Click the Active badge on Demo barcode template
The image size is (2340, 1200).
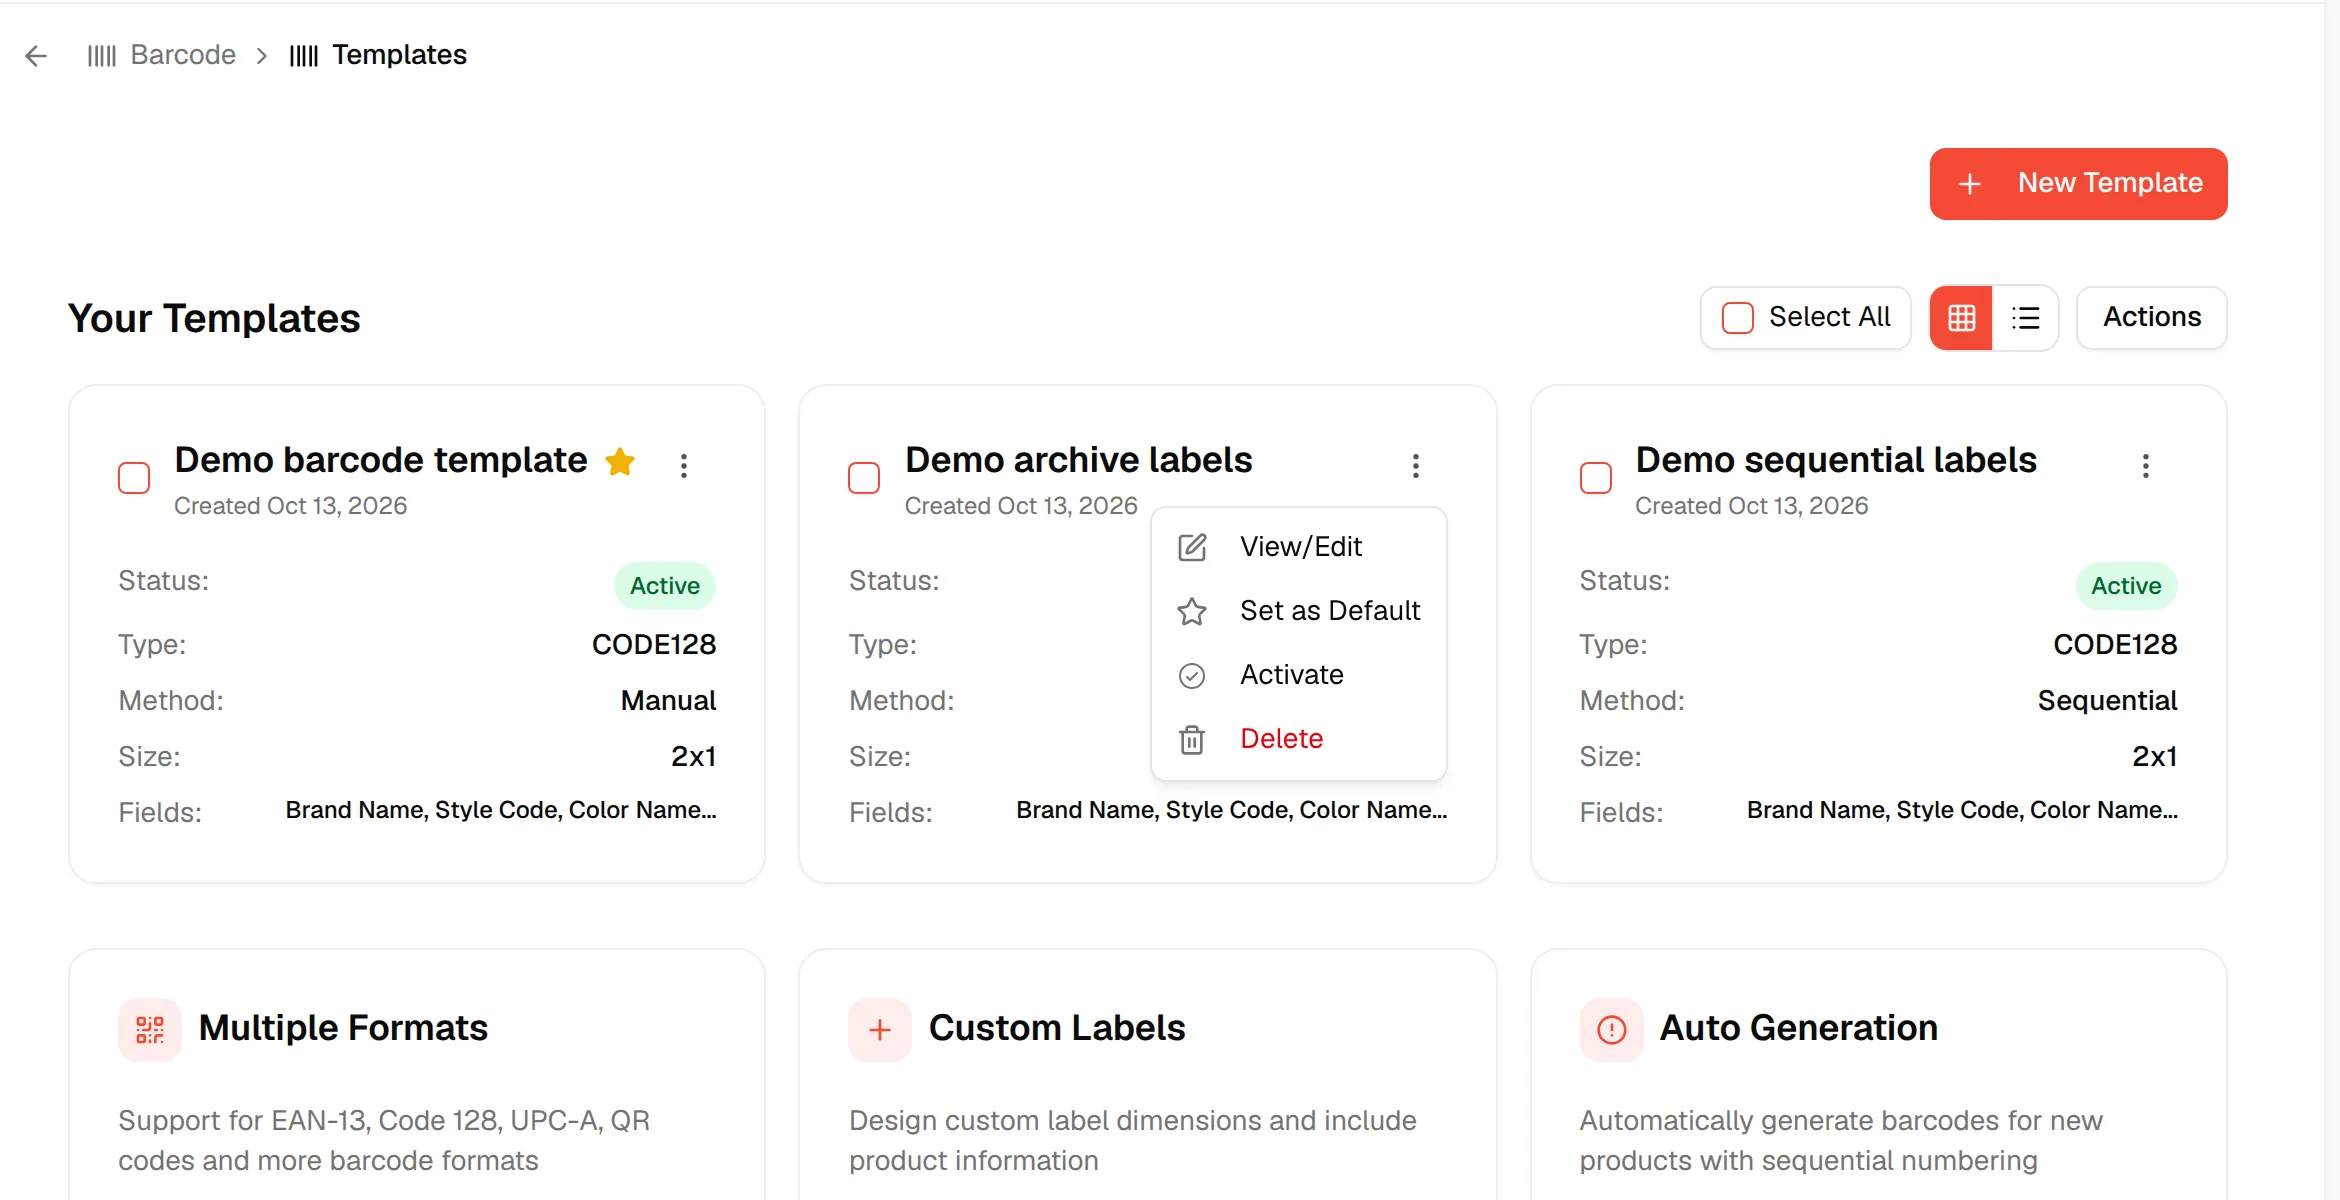click(x=665, y=586)
